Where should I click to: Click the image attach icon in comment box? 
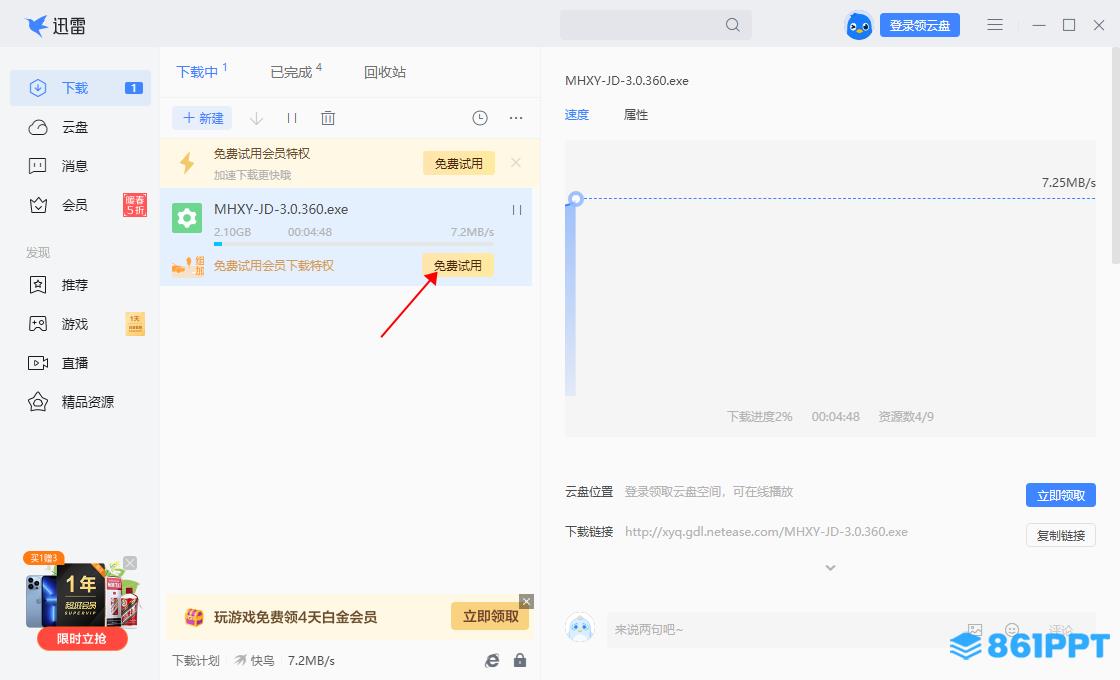click(x=975, y=629)
